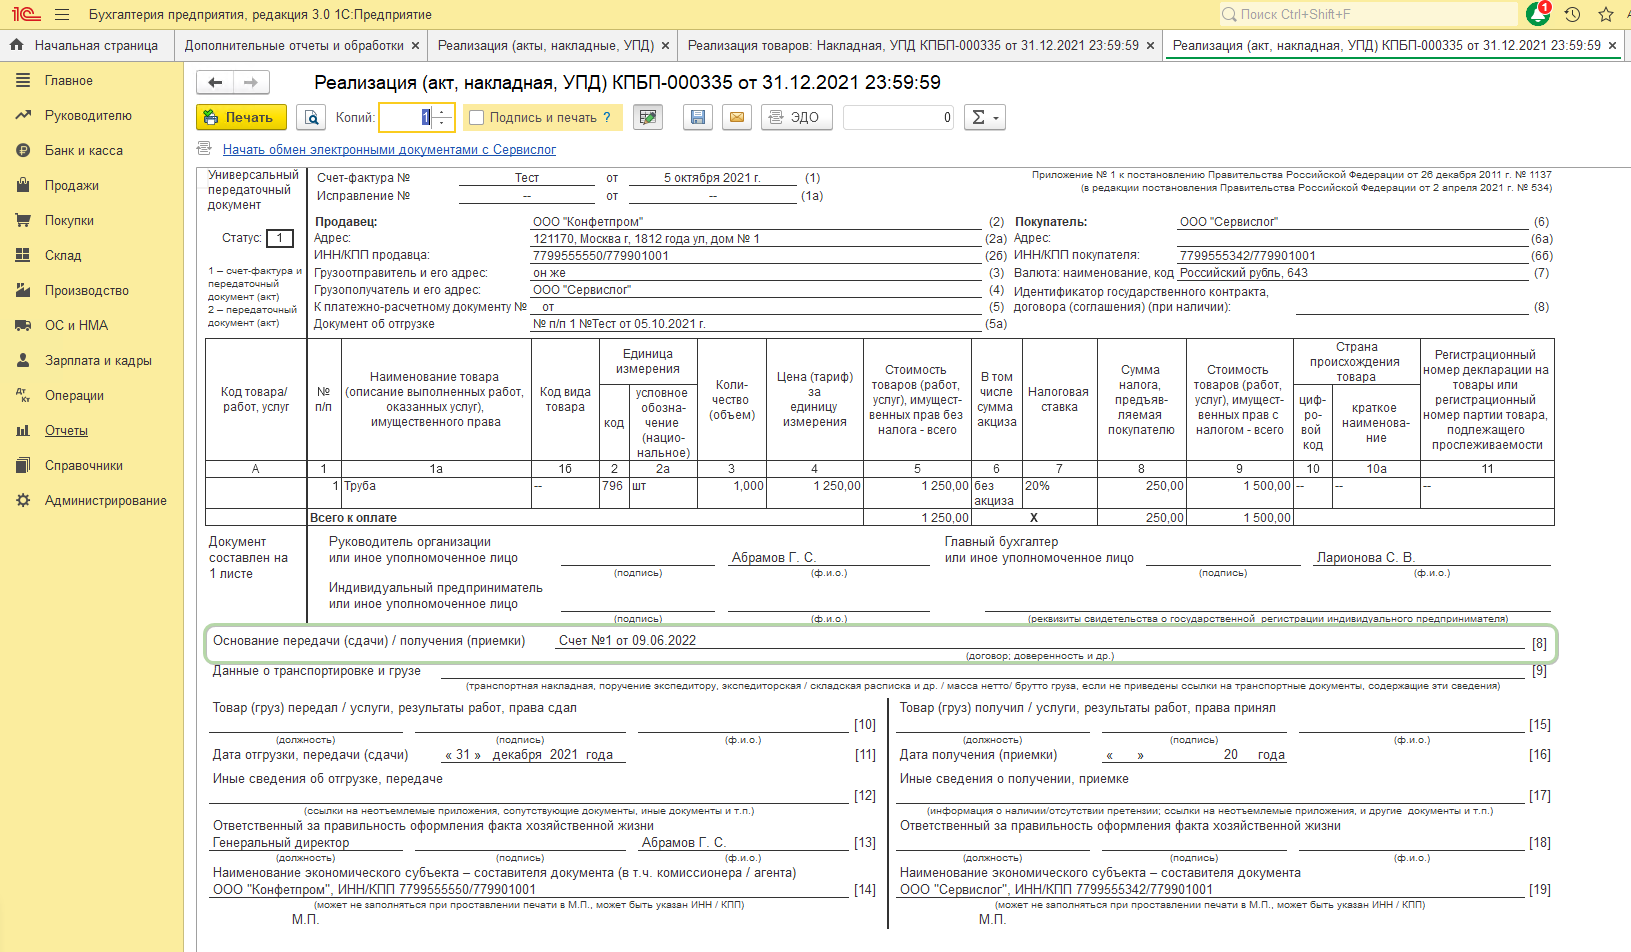Go forward with the right arrow

[x=251, y=82]
